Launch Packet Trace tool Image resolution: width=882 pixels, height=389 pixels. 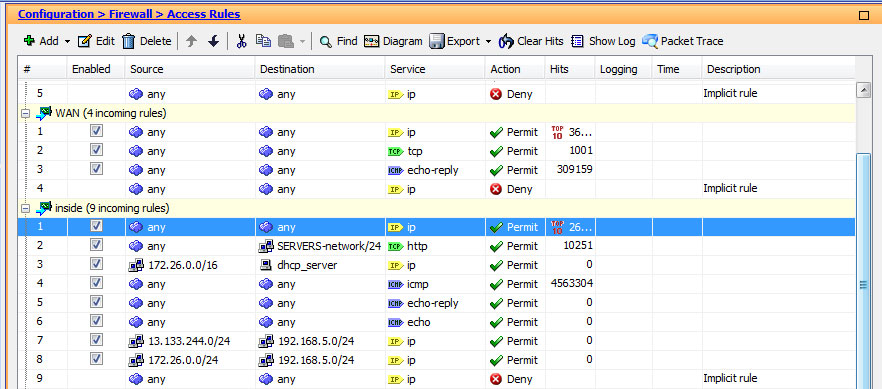tap(682, 41)
